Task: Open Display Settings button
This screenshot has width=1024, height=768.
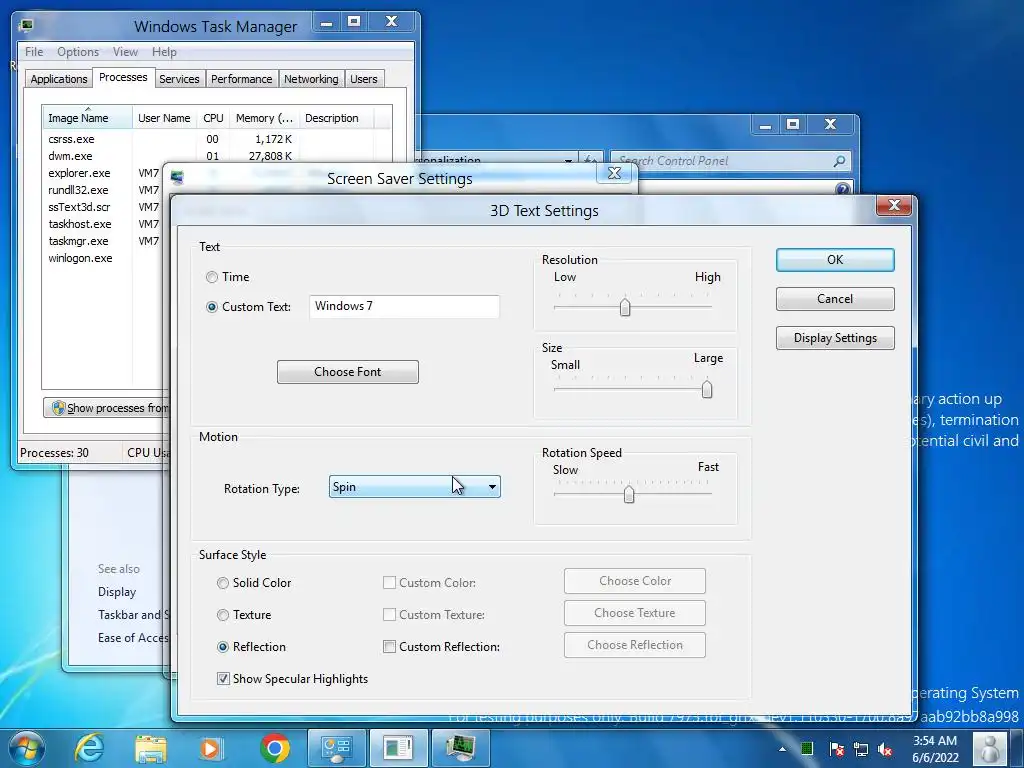Action: (x=835, y=338)
